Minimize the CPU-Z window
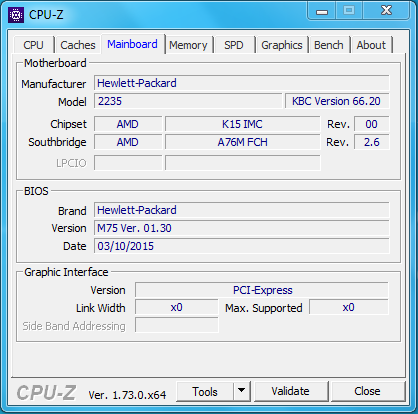The width and height of the screenshot is (418, 414). coord(322,11)
